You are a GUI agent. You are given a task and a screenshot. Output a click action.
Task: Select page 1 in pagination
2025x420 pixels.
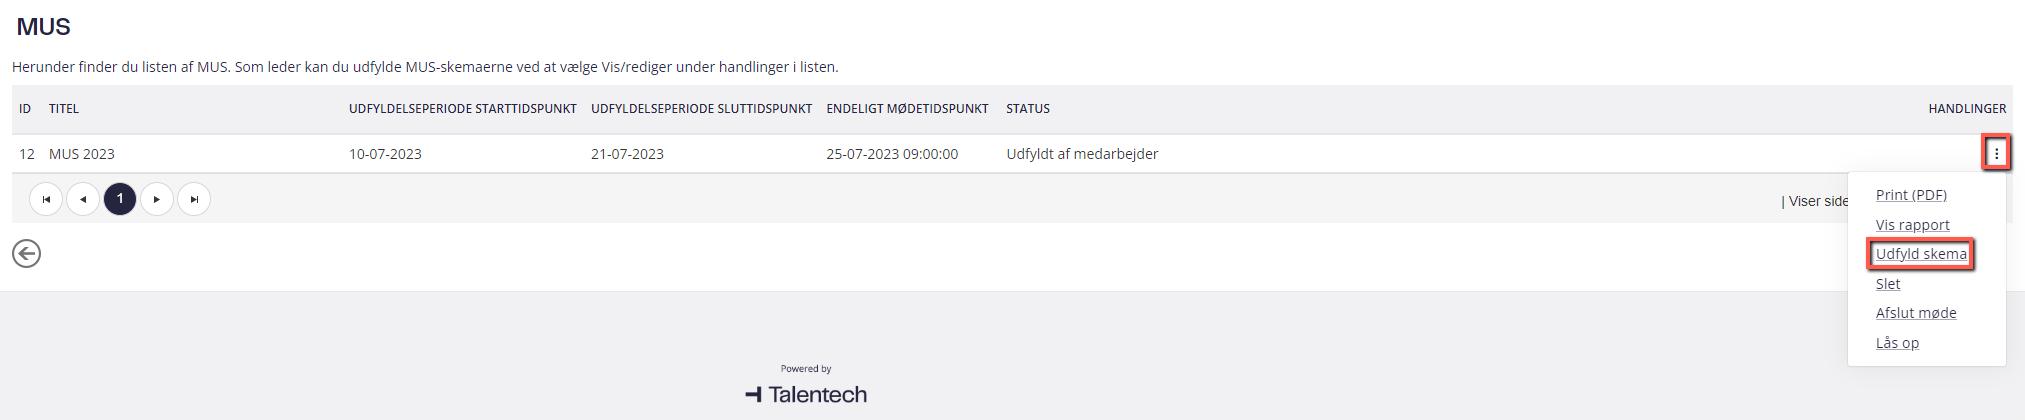click(x=120, y=199)
